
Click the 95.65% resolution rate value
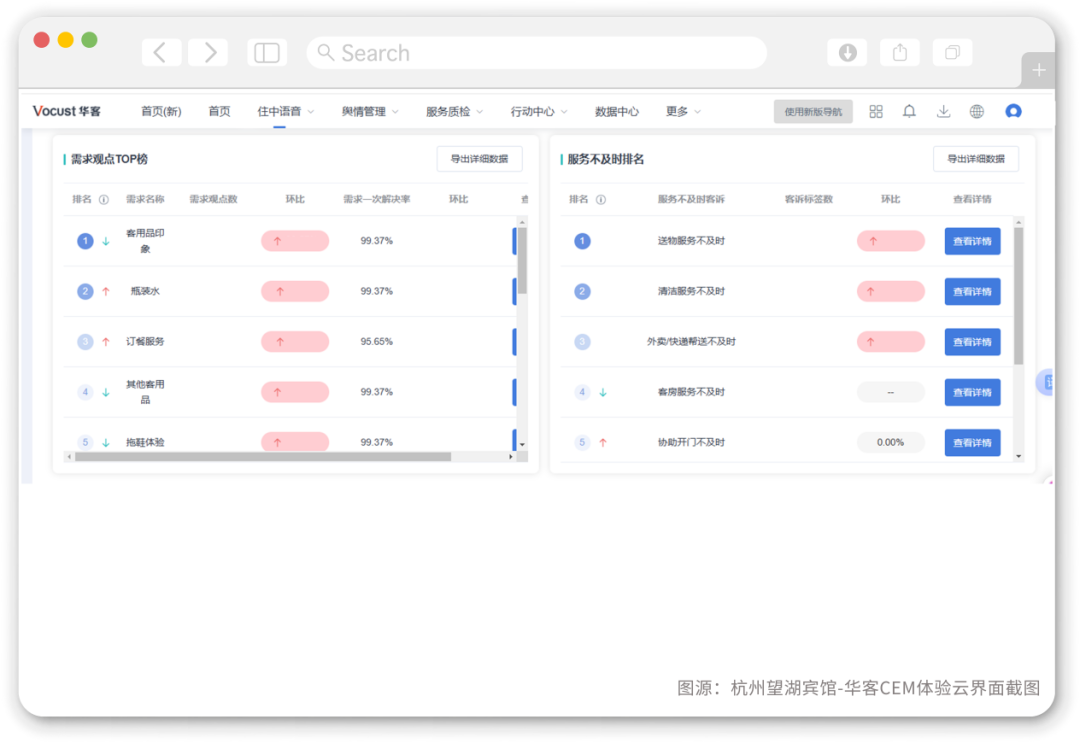(377, 342)
